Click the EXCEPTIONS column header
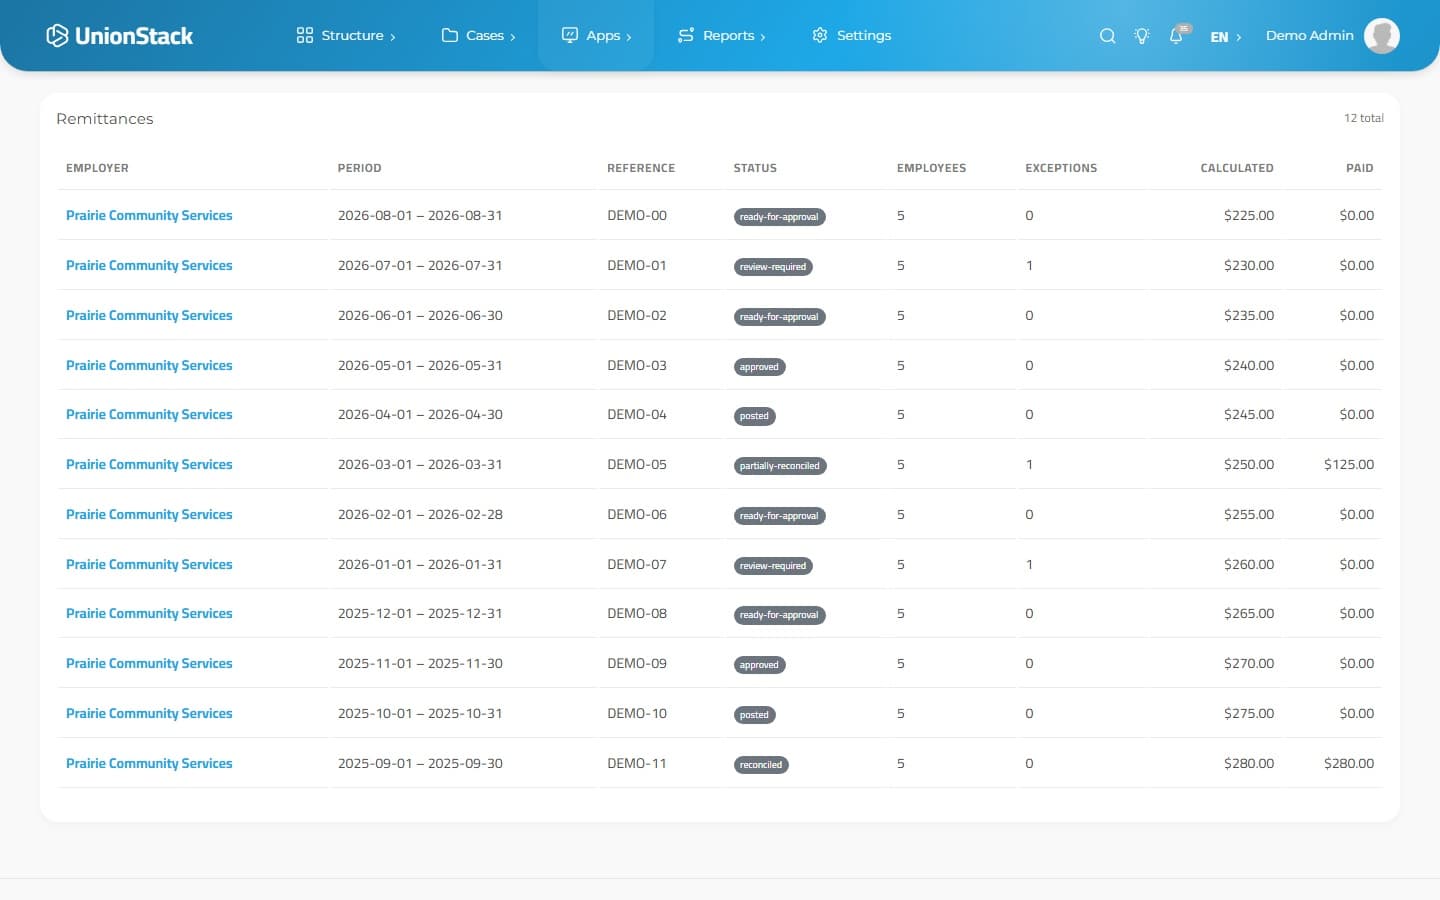 pos(1061,168)
